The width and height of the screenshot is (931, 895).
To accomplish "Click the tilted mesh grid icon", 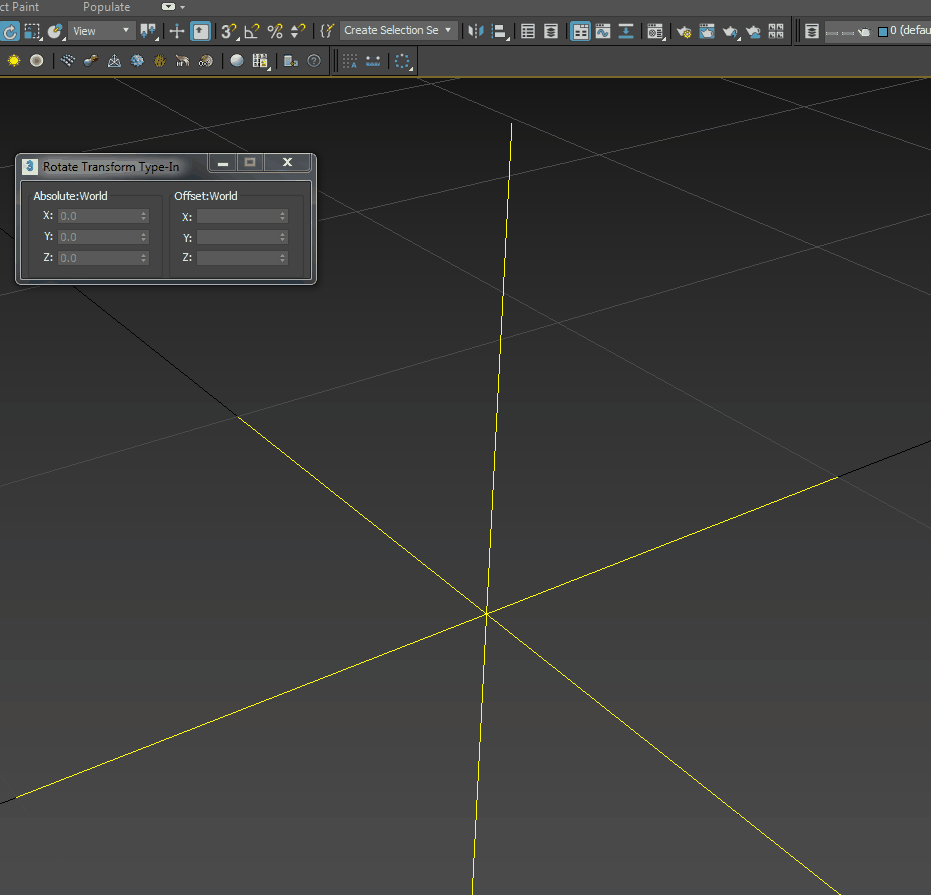I will click(x=68, y=61).
